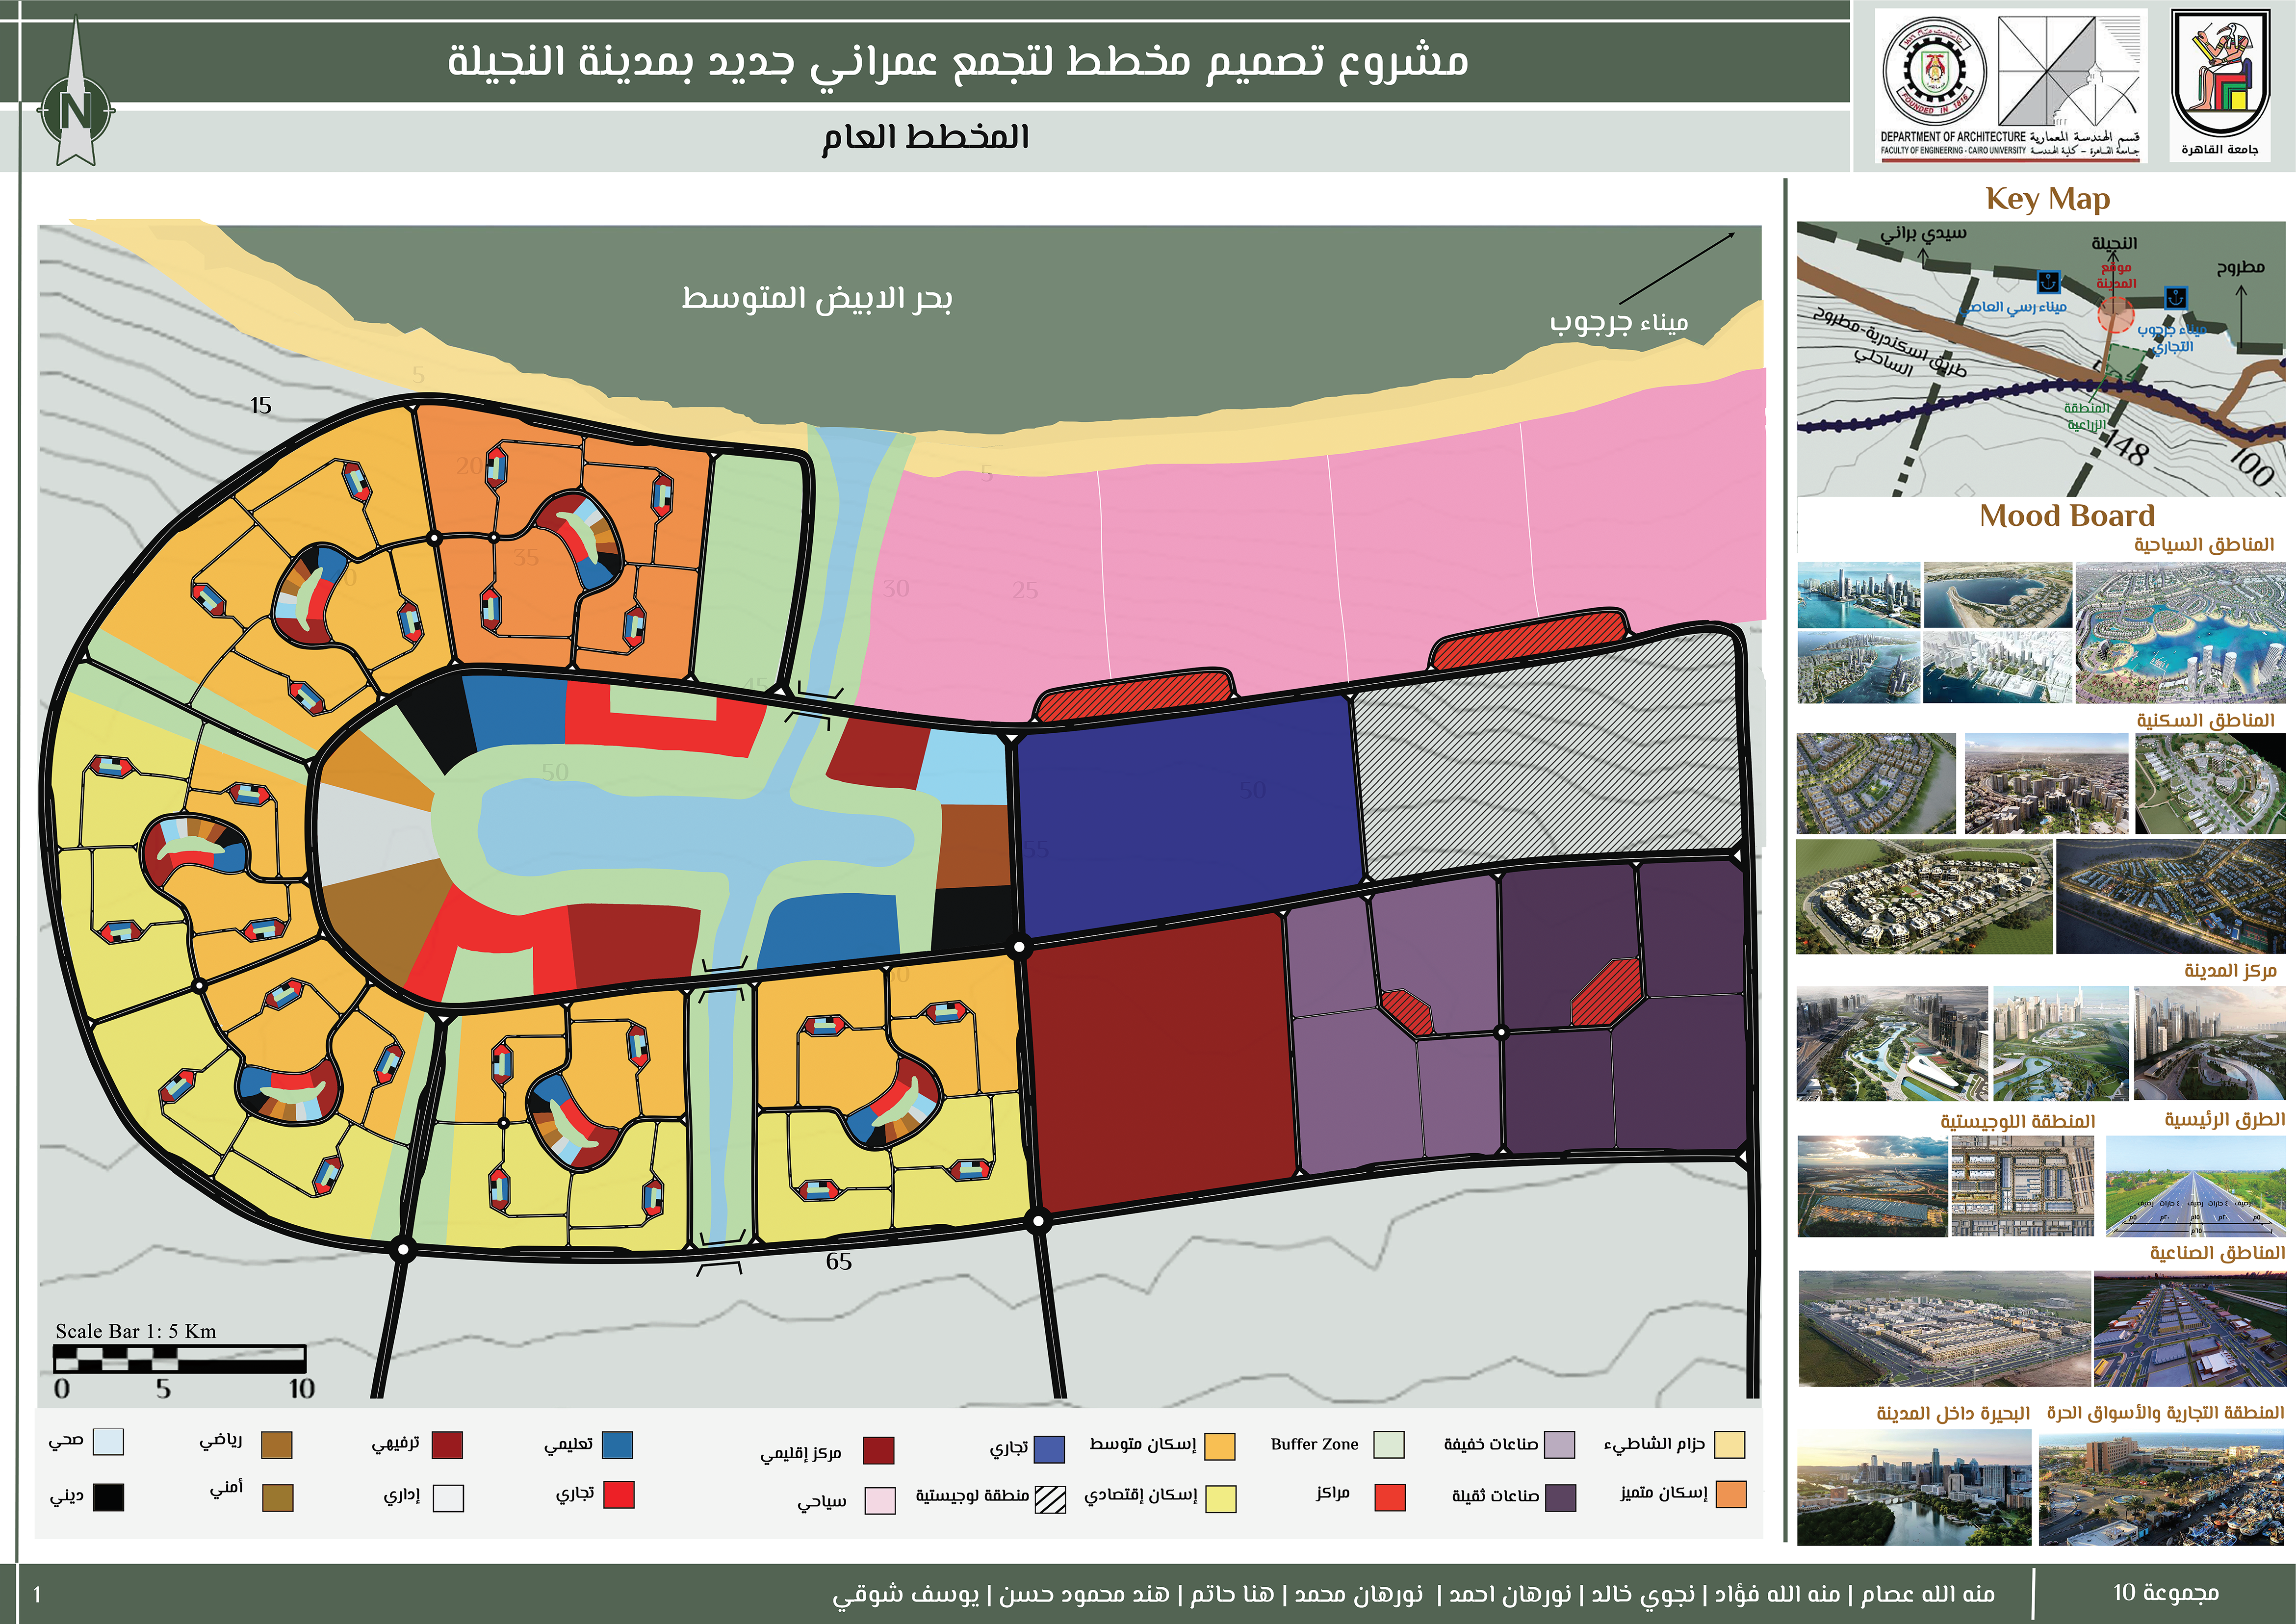Click the Key Map heading
The height and width of the screenshot is (1624, 2296).
tap(2047, 199)
